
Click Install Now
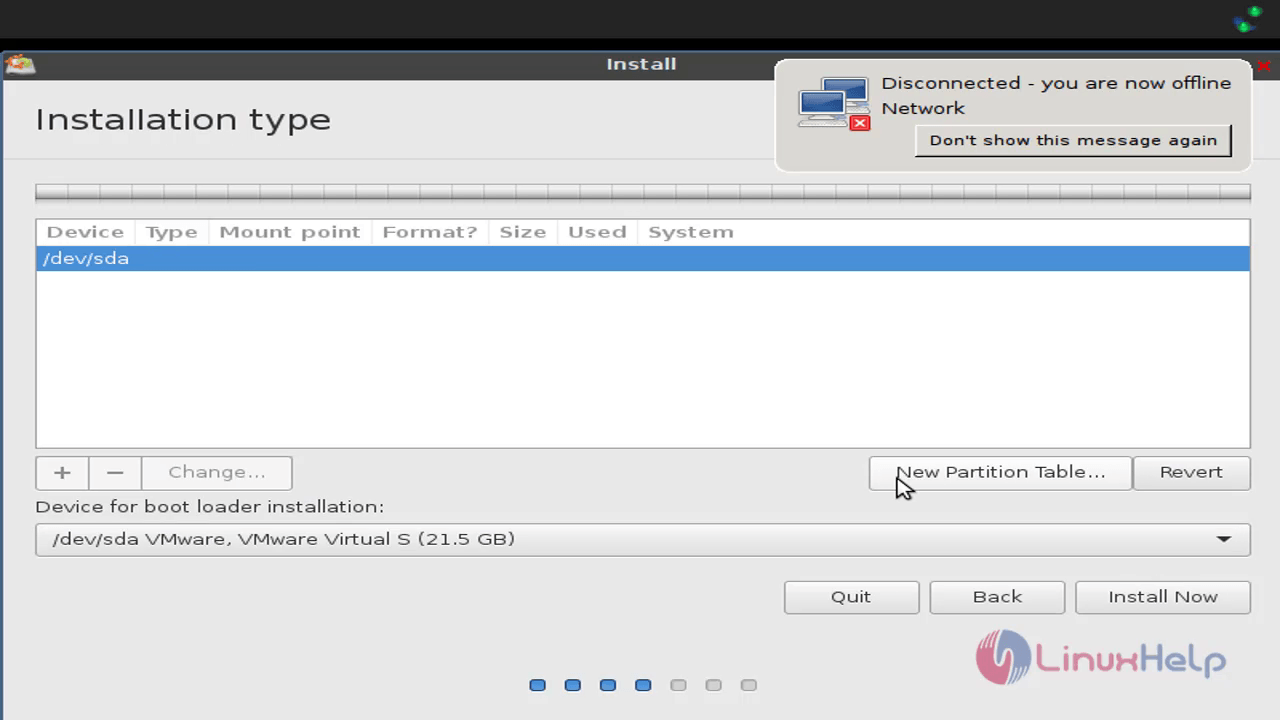point(1163,597)
